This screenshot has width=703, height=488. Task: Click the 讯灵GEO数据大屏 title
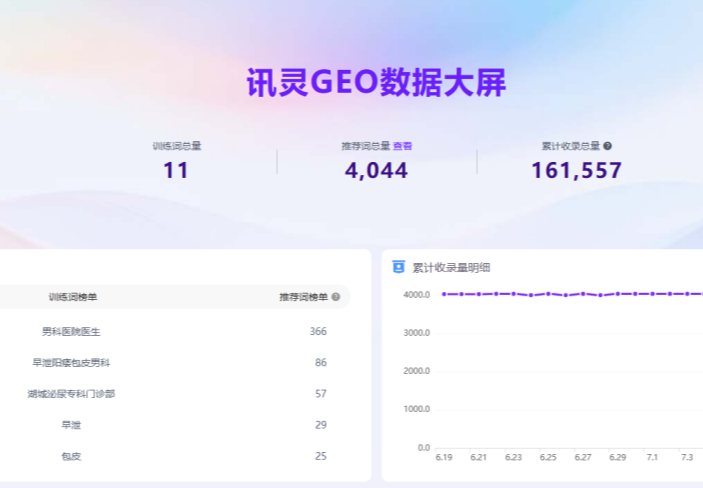376,83
